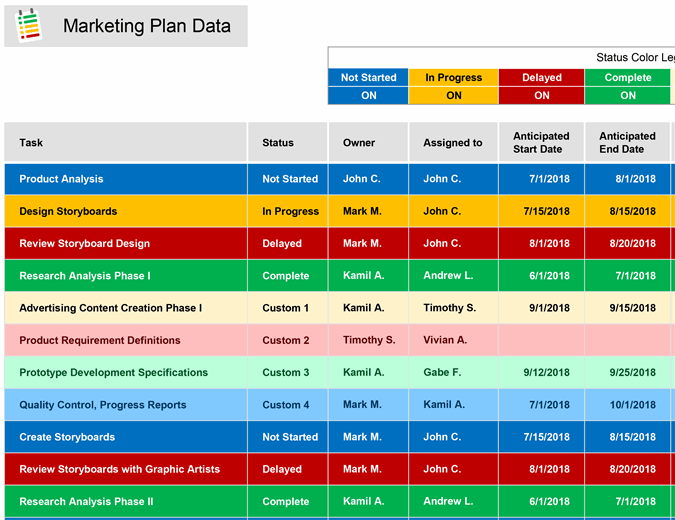
Task: Click the 9/25/2018 end date cell
Action: [632, 373]
